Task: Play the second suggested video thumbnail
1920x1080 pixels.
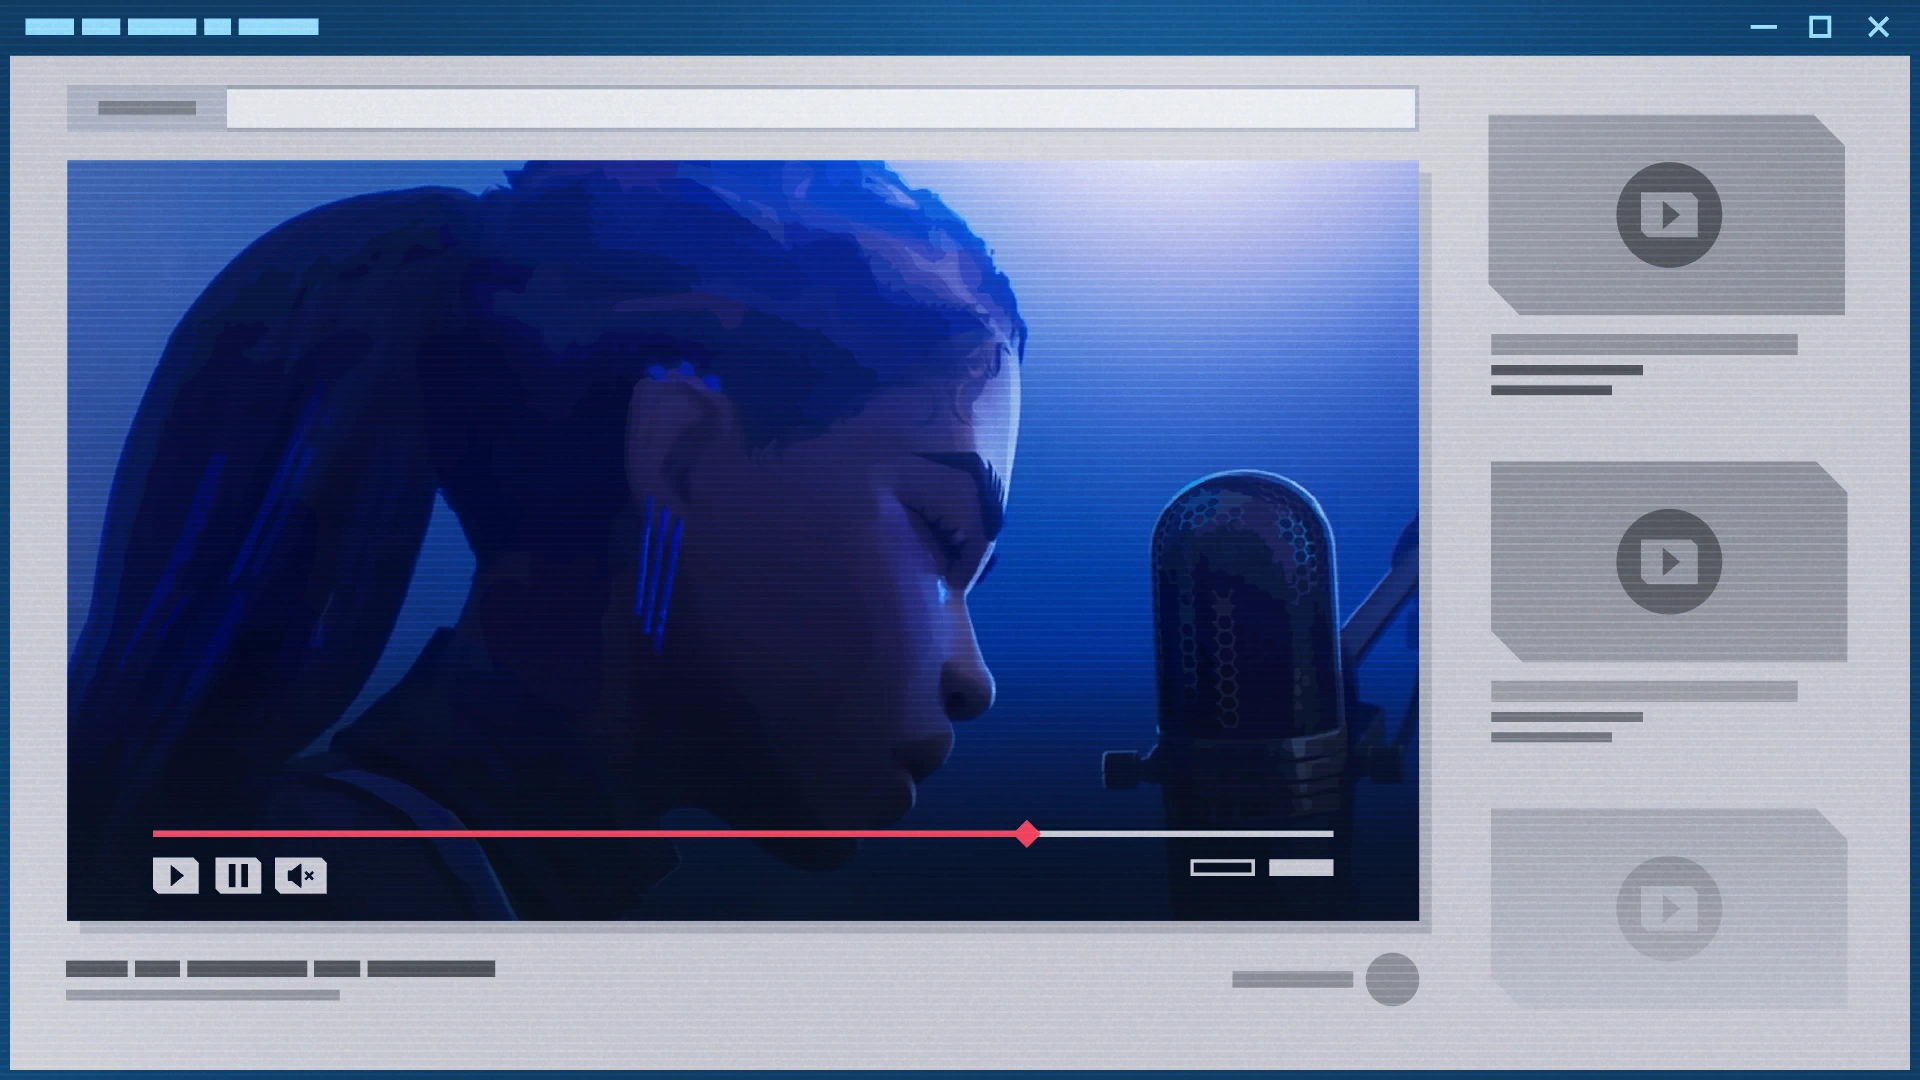Action: click(x=1668, y=561)
